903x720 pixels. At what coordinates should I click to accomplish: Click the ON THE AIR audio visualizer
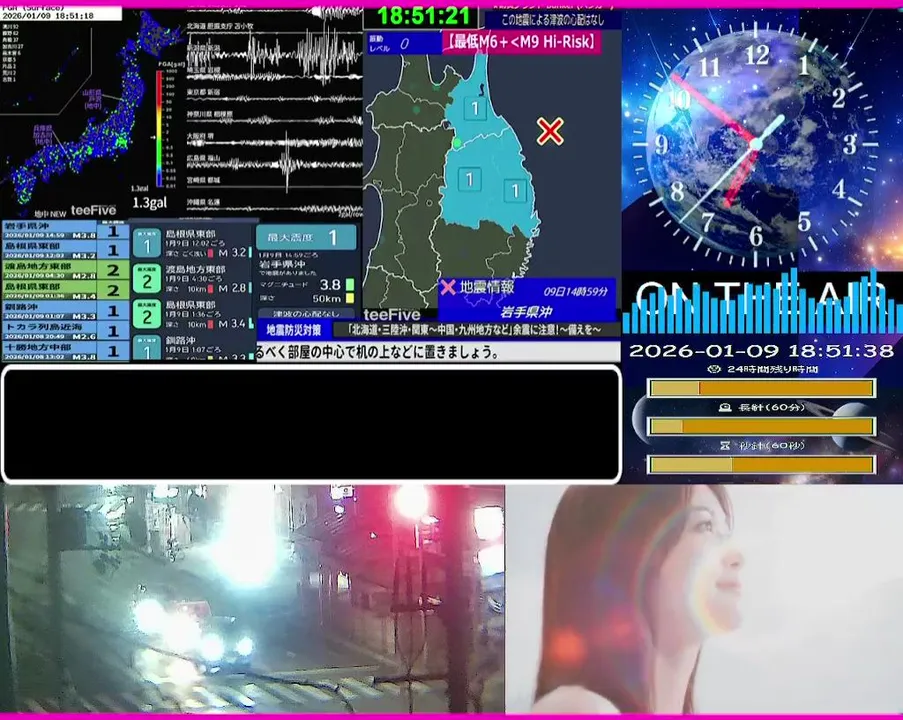[x=762, y=302]
